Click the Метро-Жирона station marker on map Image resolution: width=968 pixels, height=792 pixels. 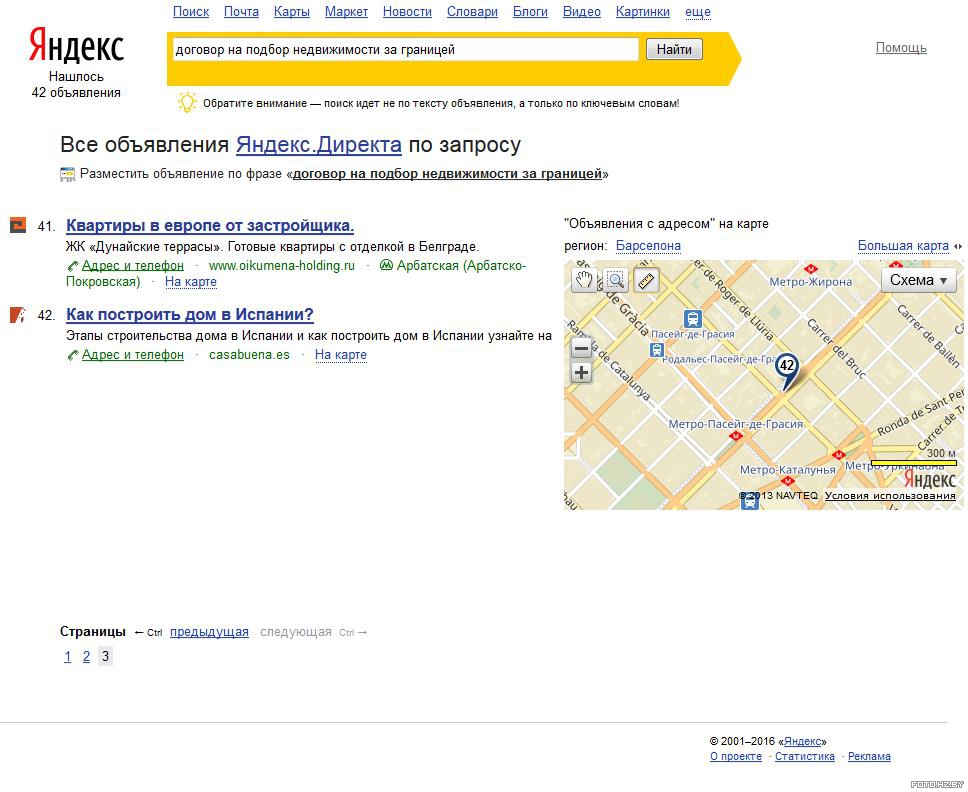(x=810, y=269)
